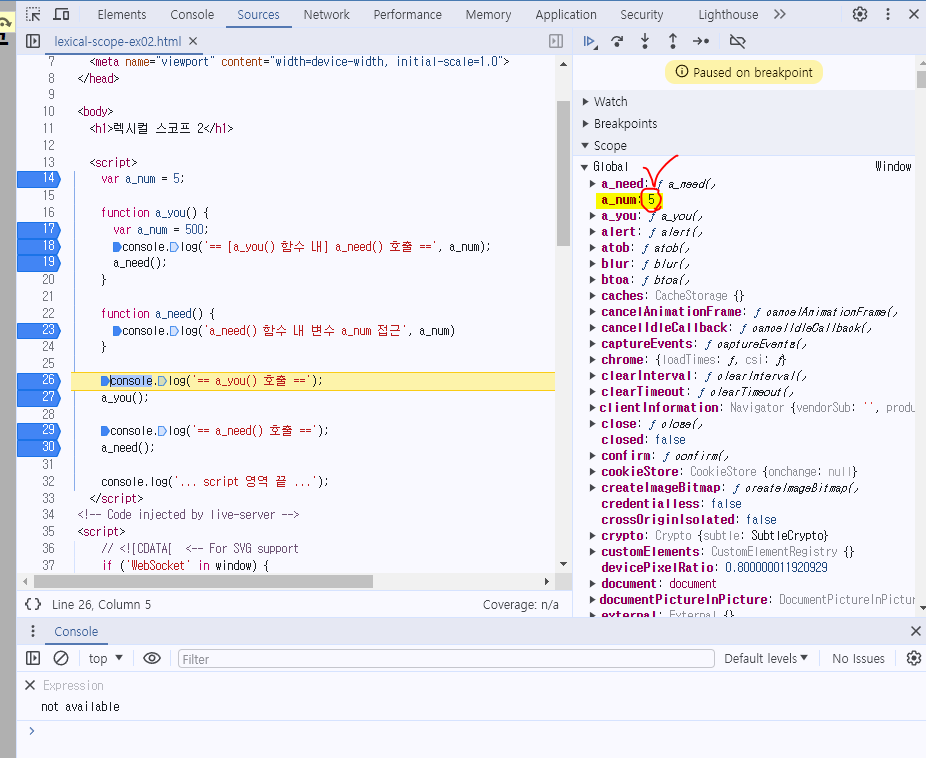Open the top context dropdown
This screenshot has height=758, width=926.
106,658
